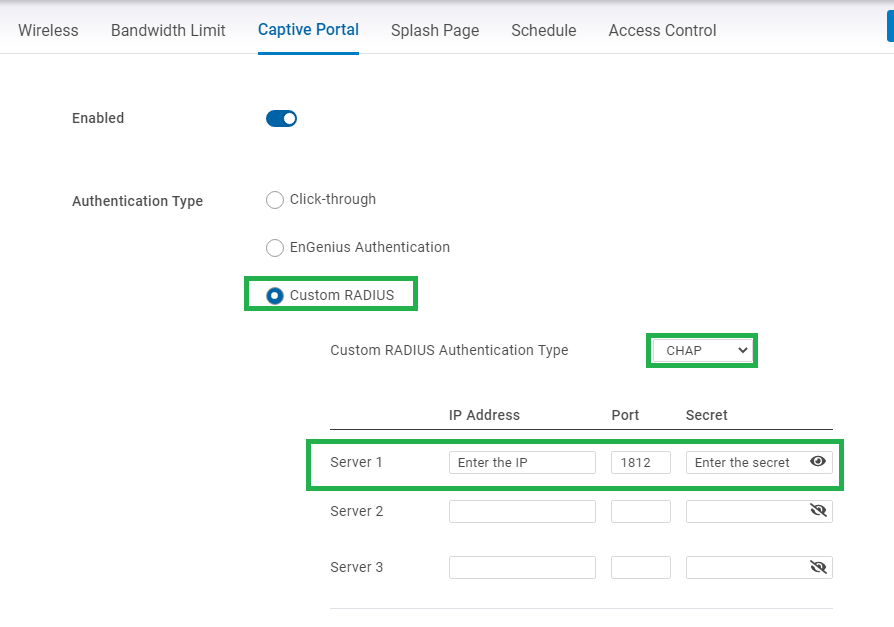This screenshot has height=627, width=894.
Task: Choose EnGenius Authentication radio button
Action: [x=275, y=248]
